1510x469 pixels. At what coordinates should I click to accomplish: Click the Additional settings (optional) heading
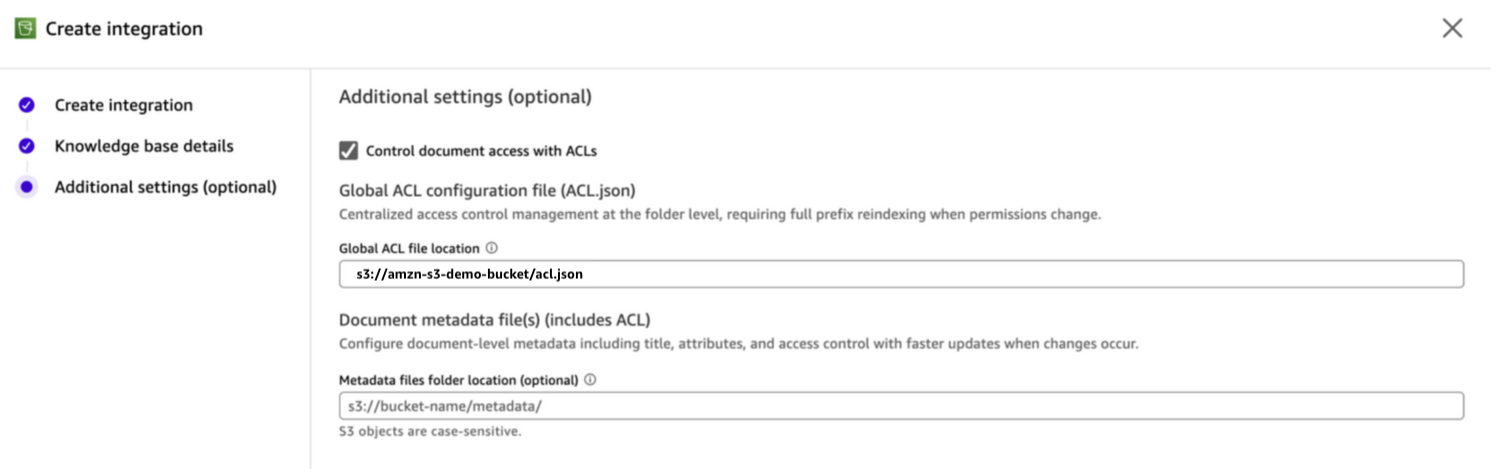(465, 97)
